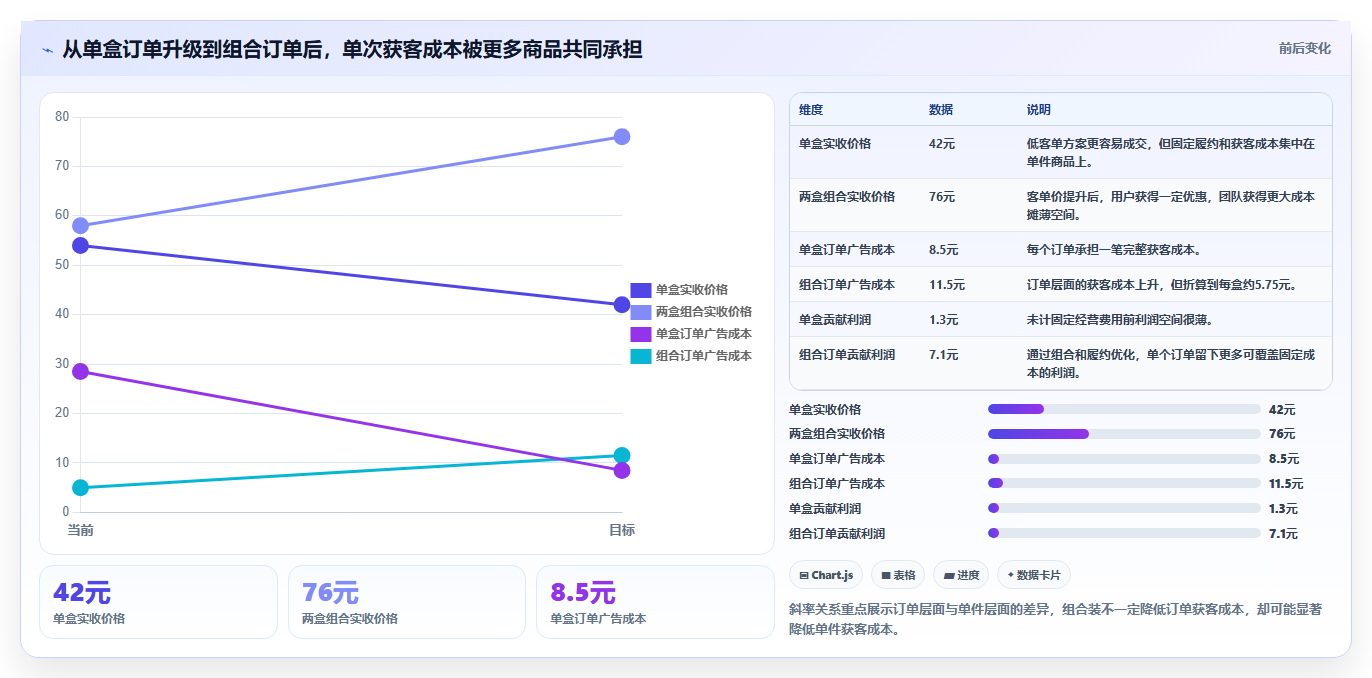Click the page title about 组合订单

(352, 49)
